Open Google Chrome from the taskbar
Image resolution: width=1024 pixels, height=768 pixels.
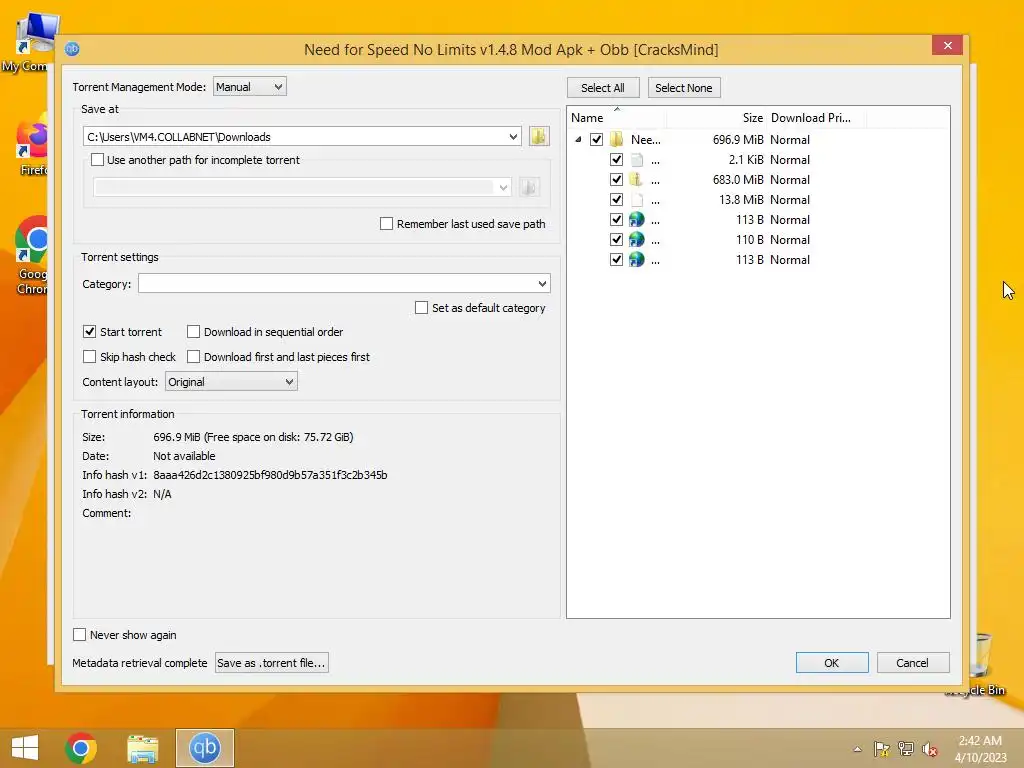[x=81, y=748]
